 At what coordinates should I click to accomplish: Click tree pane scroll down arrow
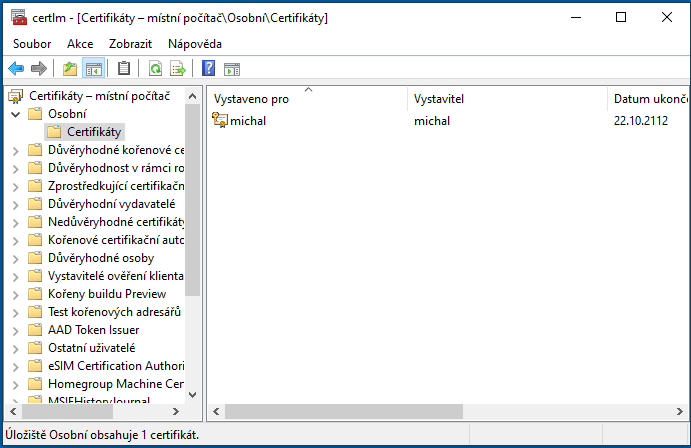[193, 395]
